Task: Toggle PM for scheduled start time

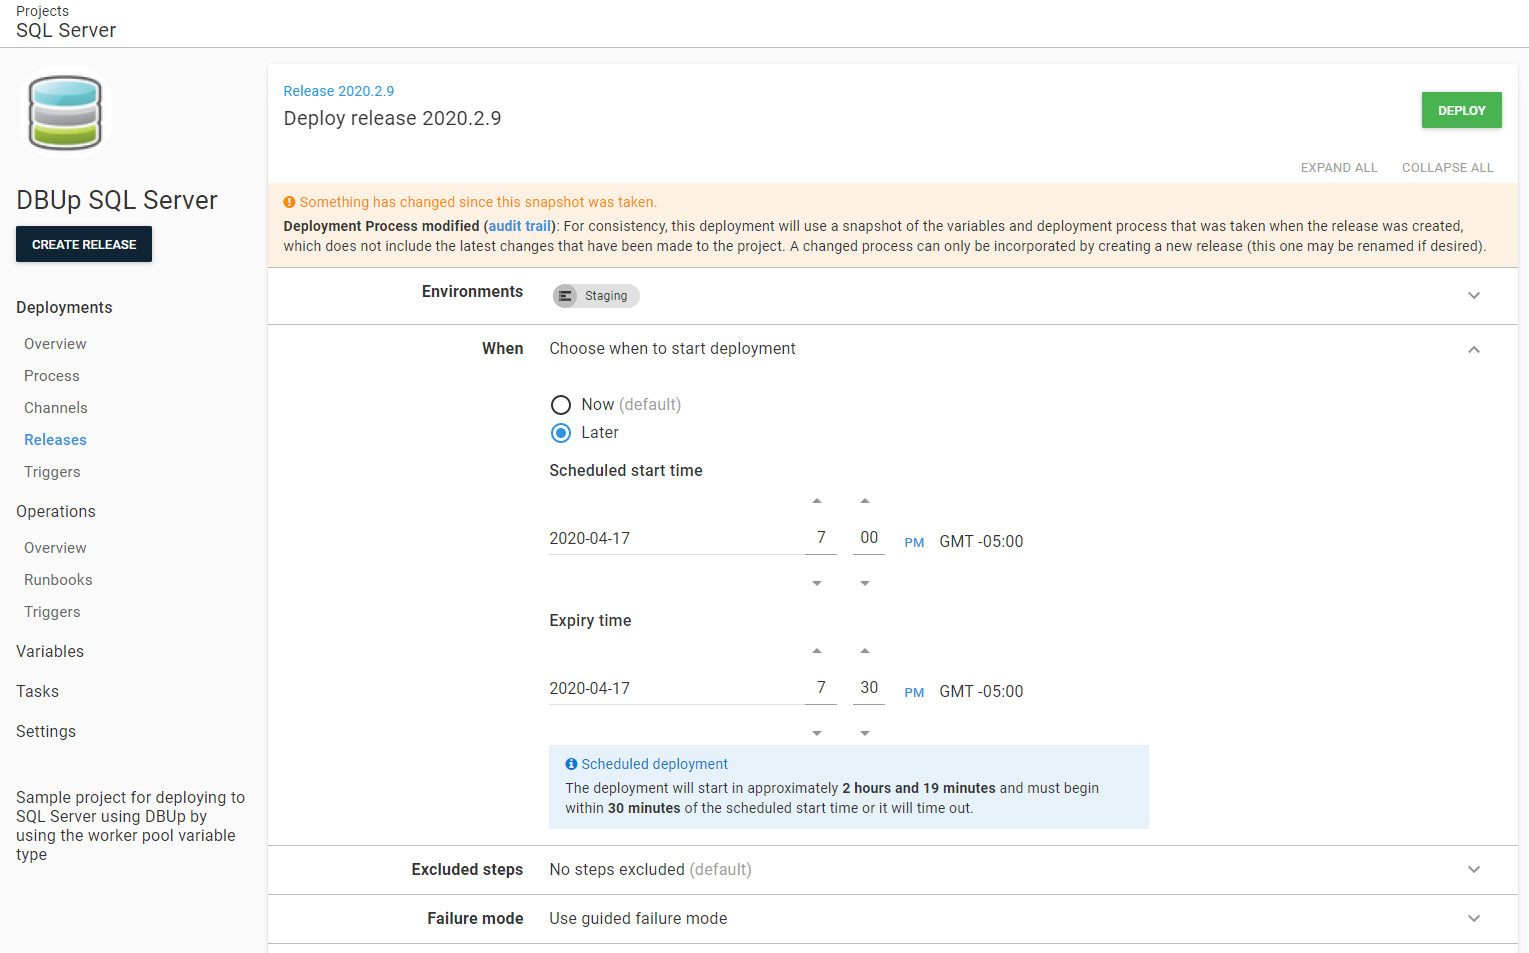Action: [914, 542]
